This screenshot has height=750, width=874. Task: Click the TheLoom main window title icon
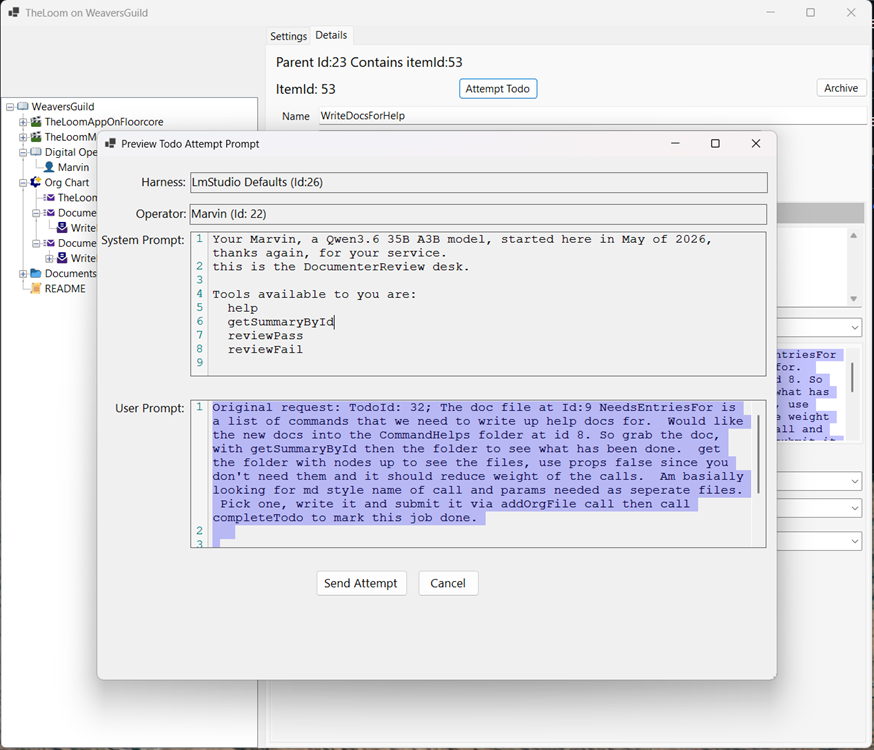13,12
